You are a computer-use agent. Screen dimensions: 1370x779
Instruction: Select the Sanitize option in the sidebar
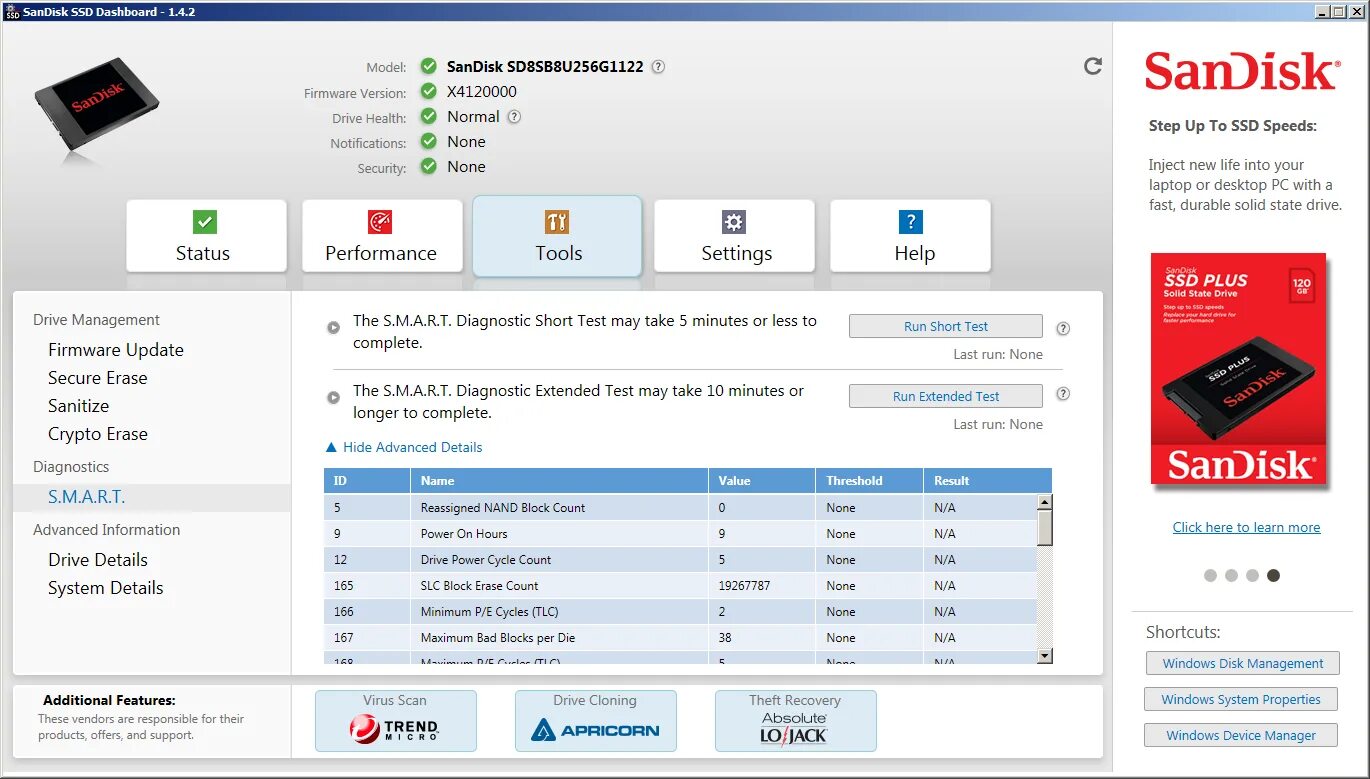(x=79, y=406)
